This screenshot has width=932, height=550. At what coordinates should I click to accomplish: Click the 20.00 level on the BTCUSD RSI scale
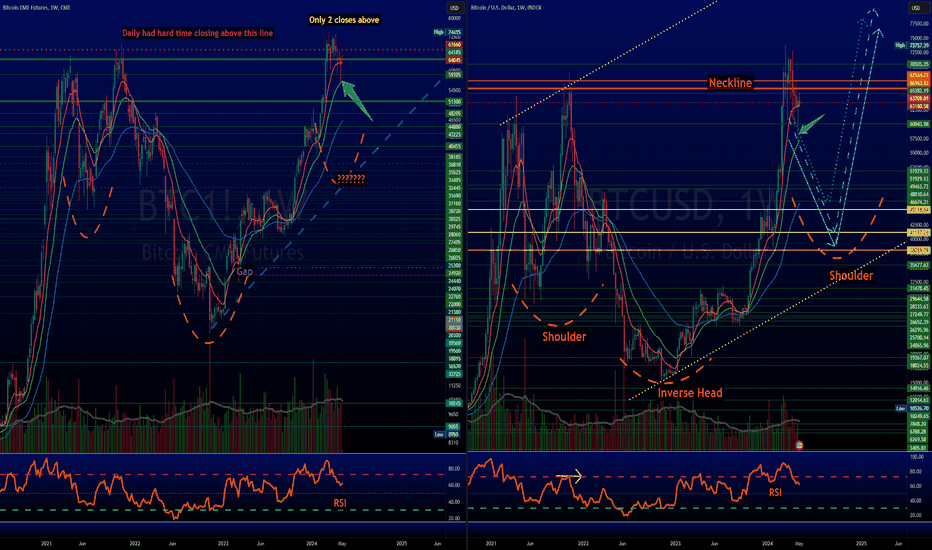(916, 516)
